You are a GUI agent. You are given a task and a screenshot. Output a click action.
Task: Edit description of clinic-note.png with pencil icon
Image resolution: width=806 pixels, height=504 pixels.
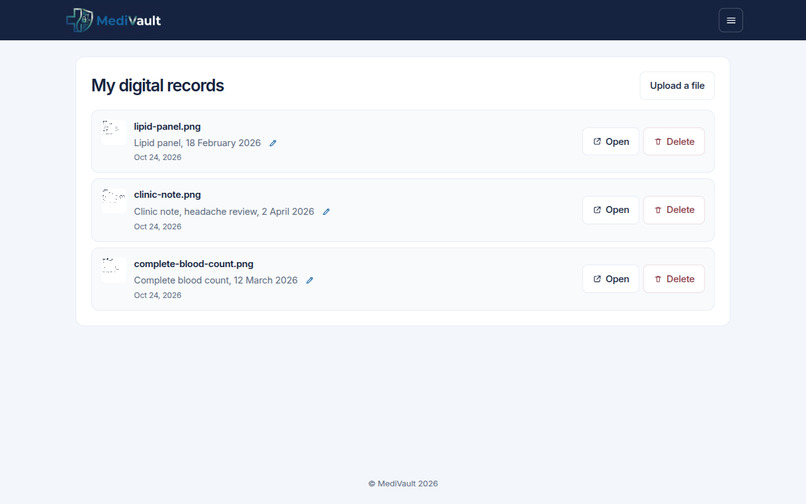coord(326,212)
